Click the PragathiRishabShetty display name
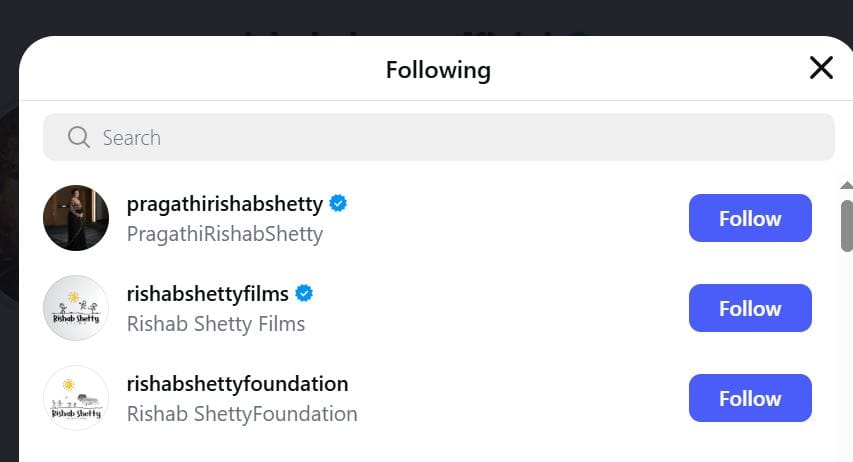The width and height of the screenshot is (853, 462). click(x=225, y=234)
